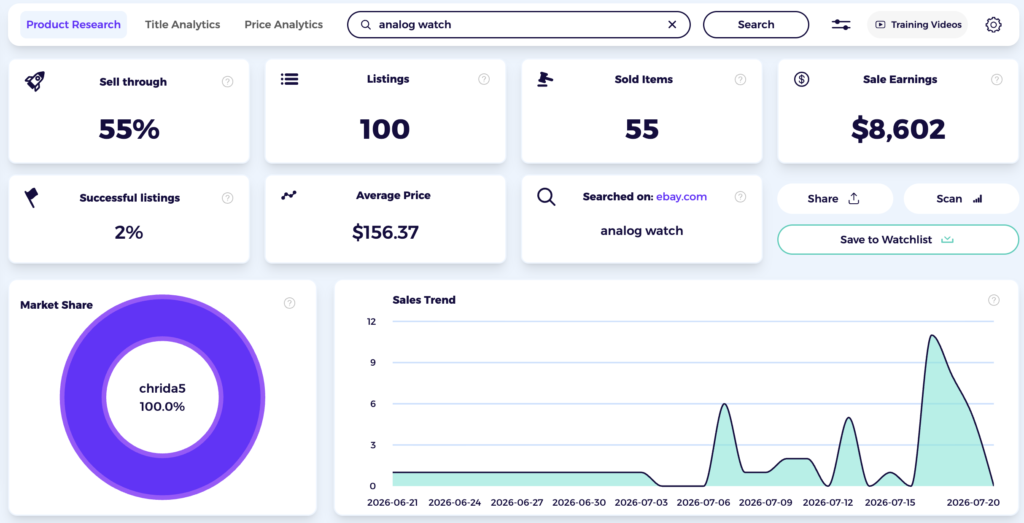Open the Product Research tab
1024x523 pixels.
73,25
